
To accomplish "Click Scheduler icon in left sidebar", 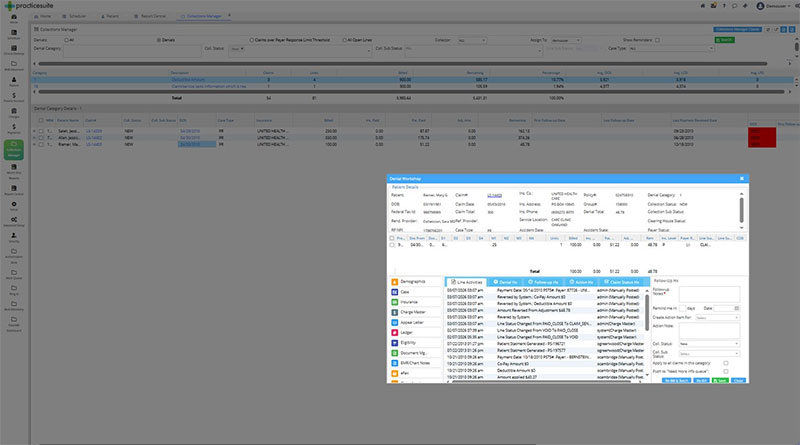I will click(14, 34).
